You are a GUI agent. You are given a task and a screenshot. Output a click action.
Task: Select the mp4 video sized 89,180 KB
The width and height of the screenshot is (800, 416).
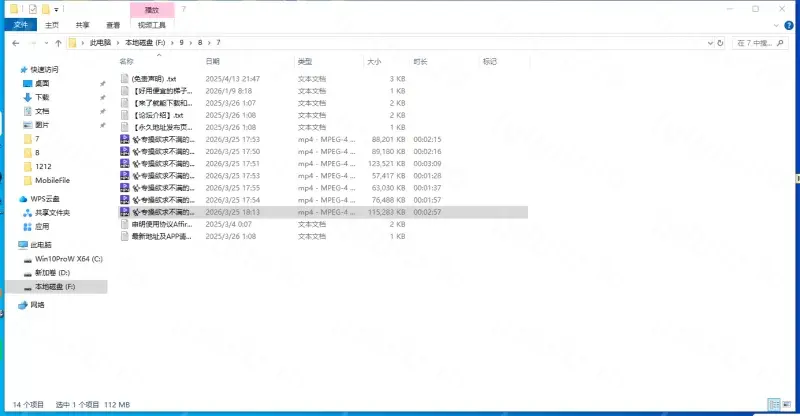click(323, 152)
